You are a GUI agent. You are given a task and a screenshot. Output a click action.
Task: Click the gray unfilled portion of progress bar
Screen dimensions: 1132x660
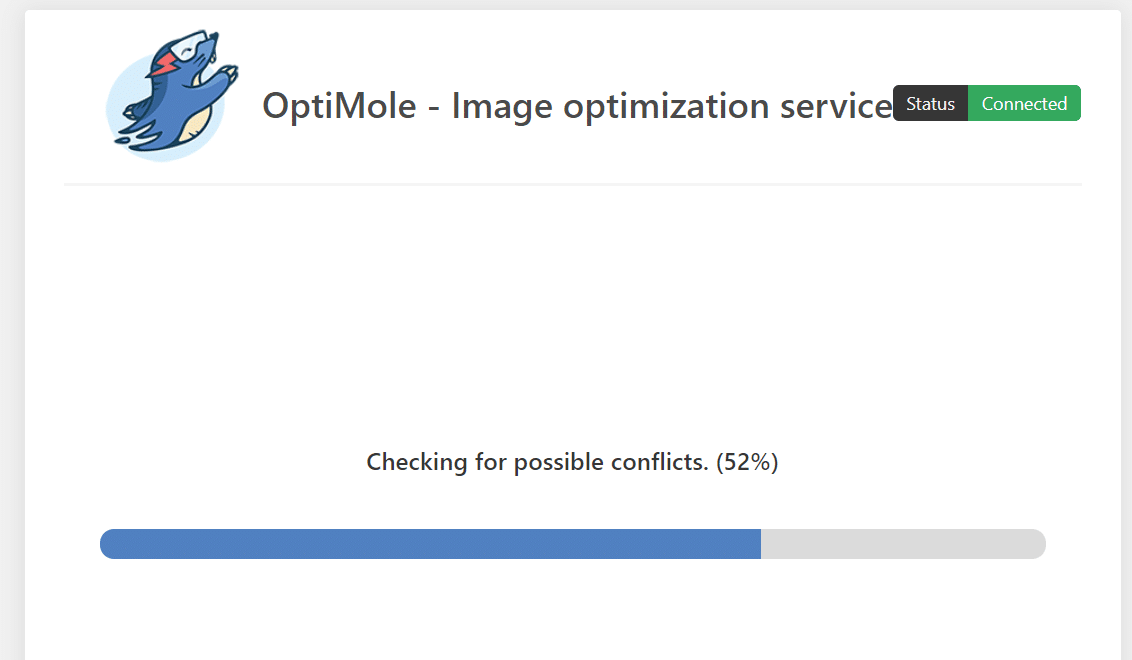coord(900,544)
